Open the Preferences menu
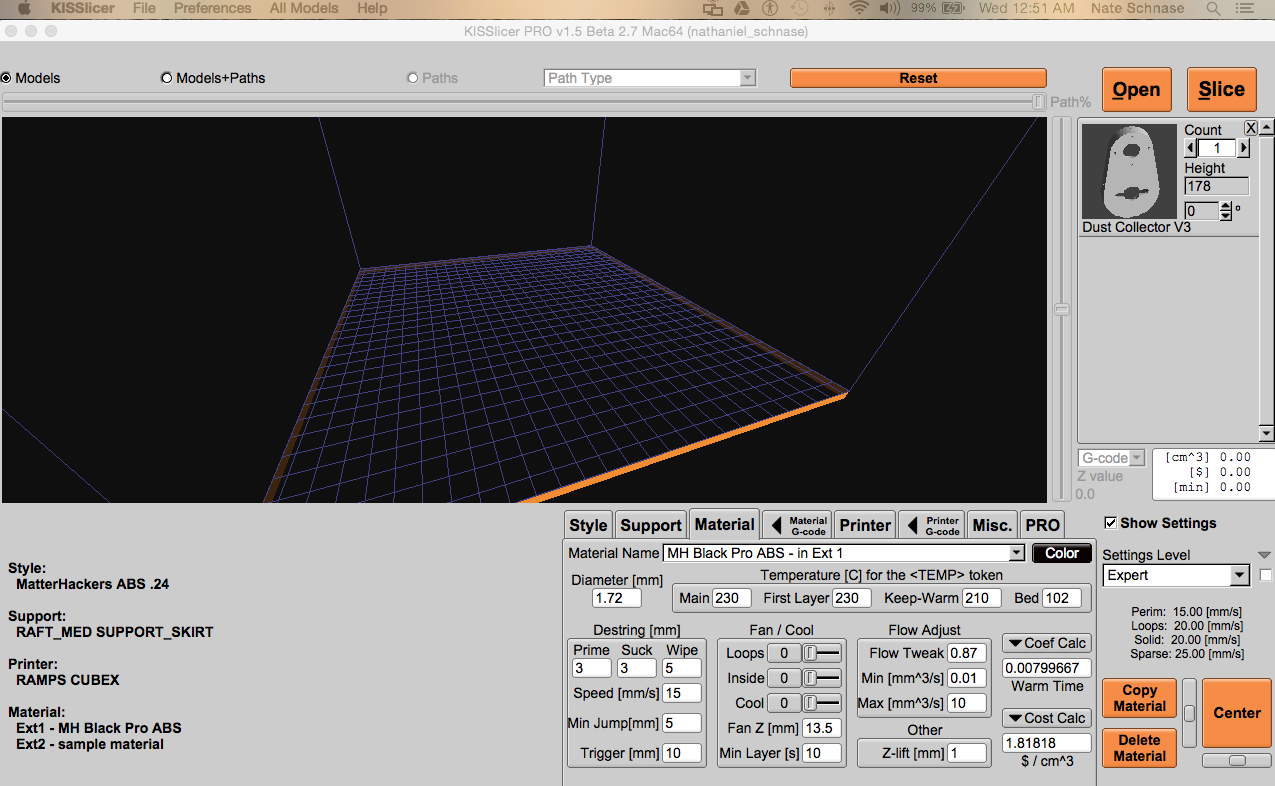Screen dimensions: 1275x786 pos(213,8)
